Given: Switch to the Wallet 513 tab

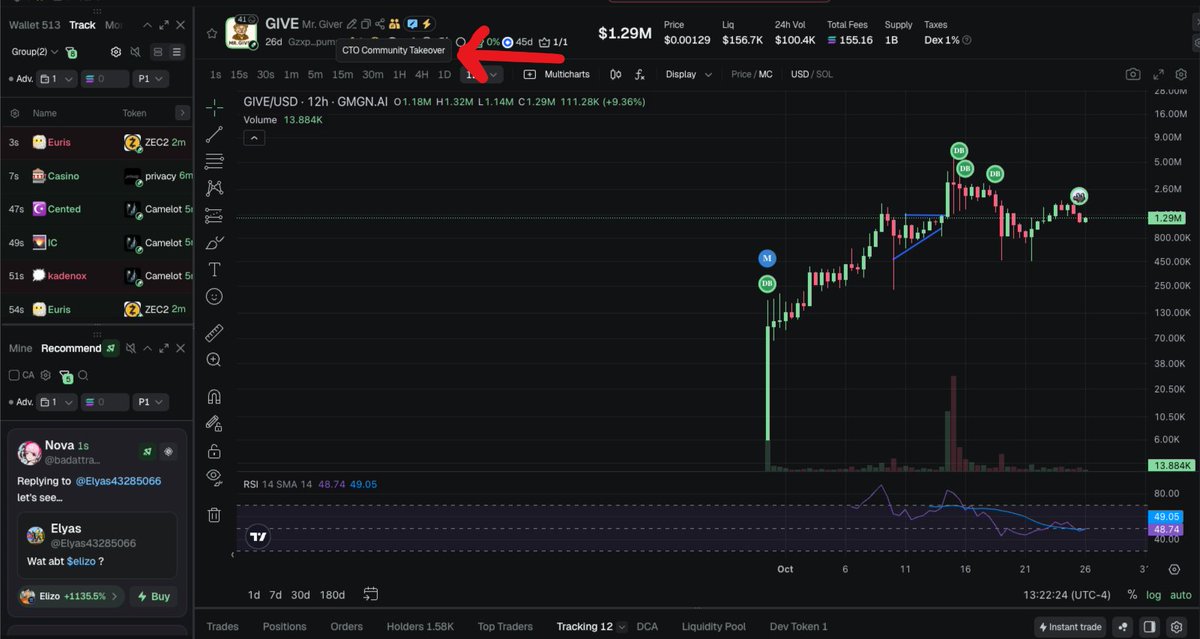Looking at the screenshot, I should coord(36,25).
